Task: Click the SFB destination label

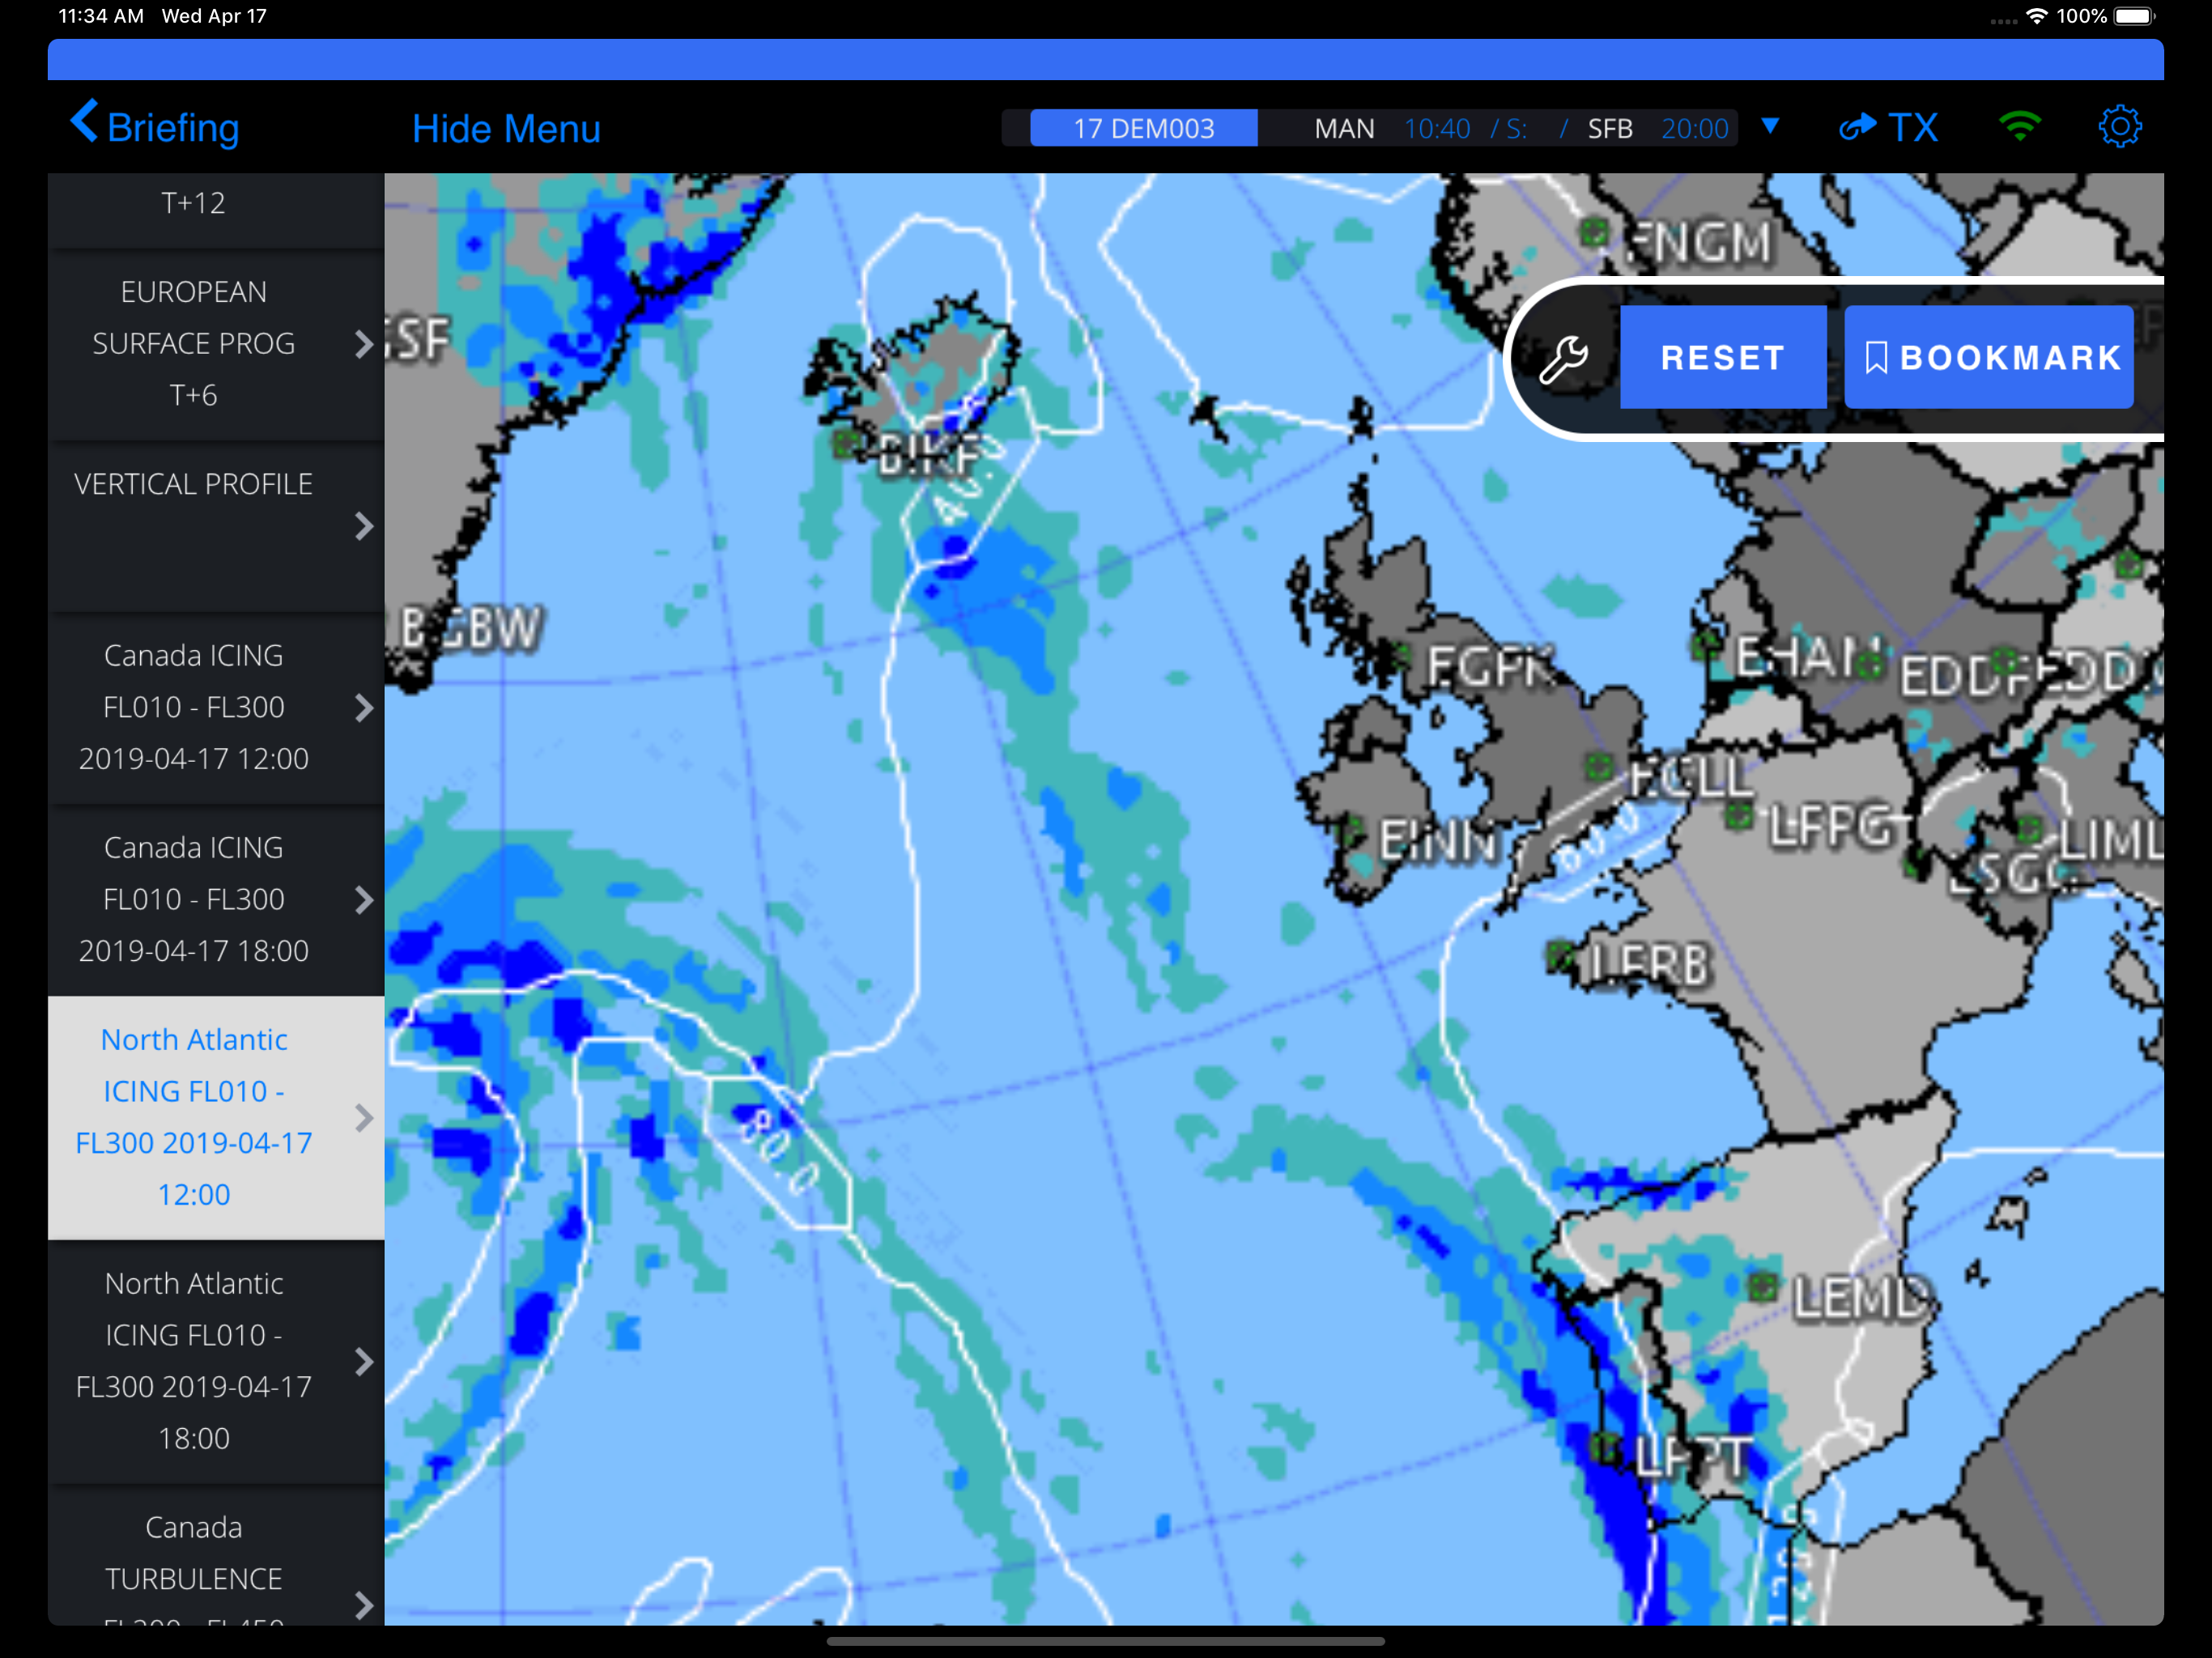Action: coord(1610,128)
